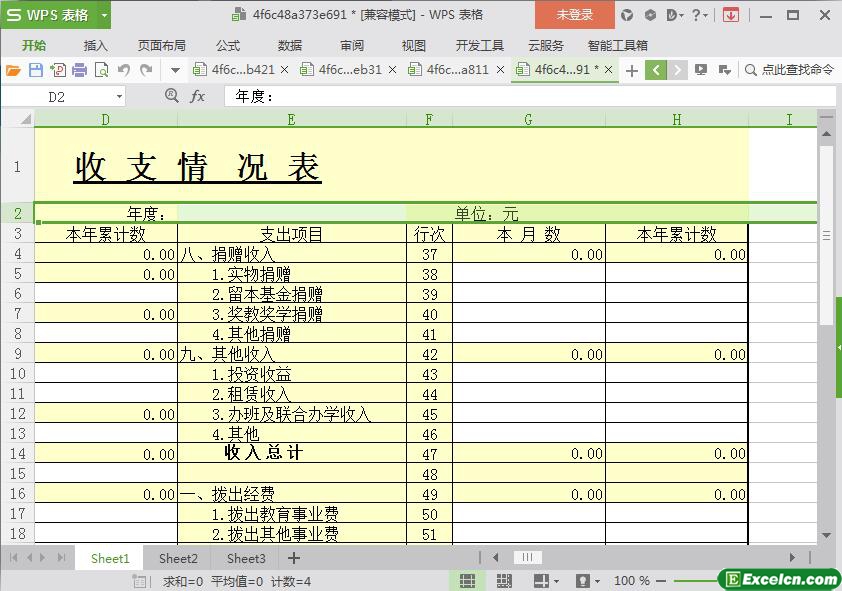Image resolution: width=842 pixels, height=591 pixels.
Task: Add a new sheet with plus icon
Action: 294,558
